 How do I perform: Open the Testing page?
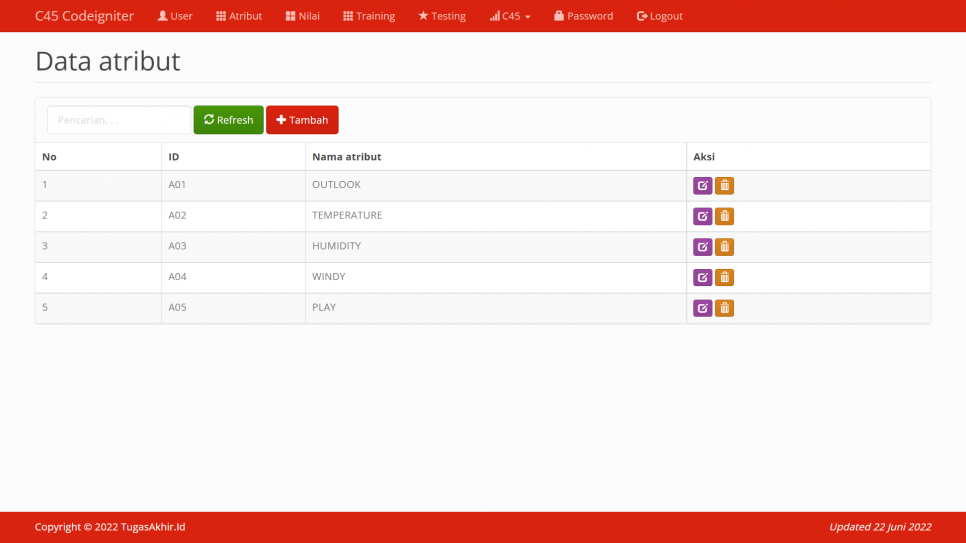click(442, 16)
